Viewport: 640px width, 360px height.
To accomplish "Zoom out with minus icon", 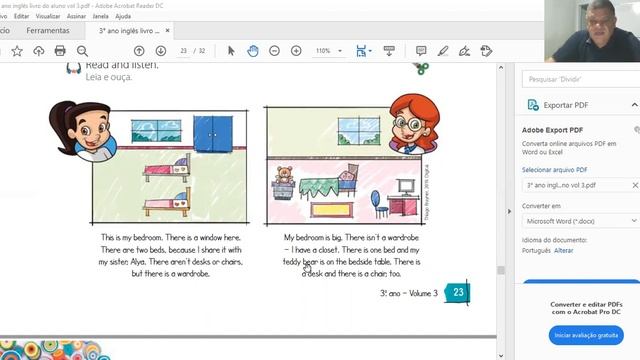I will click(274, 51).
